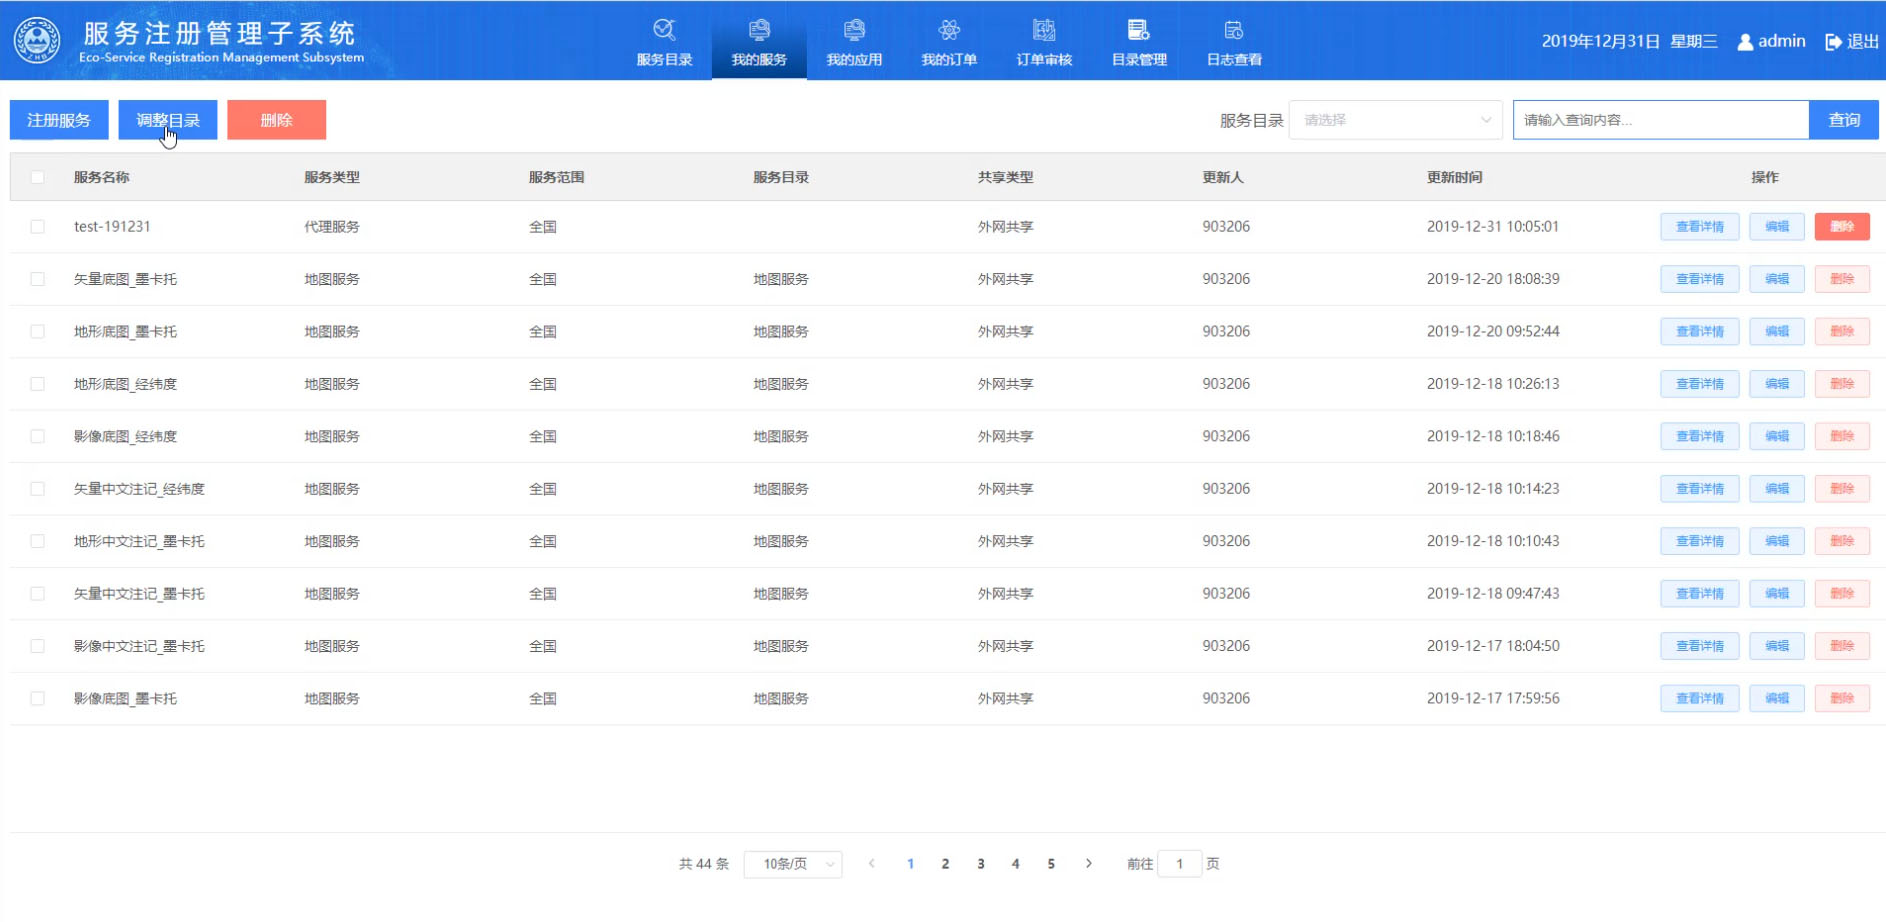Open the Order Review nav icon
The height and width of the screenshot is (922, 1886).
[x=1044, y=30]
